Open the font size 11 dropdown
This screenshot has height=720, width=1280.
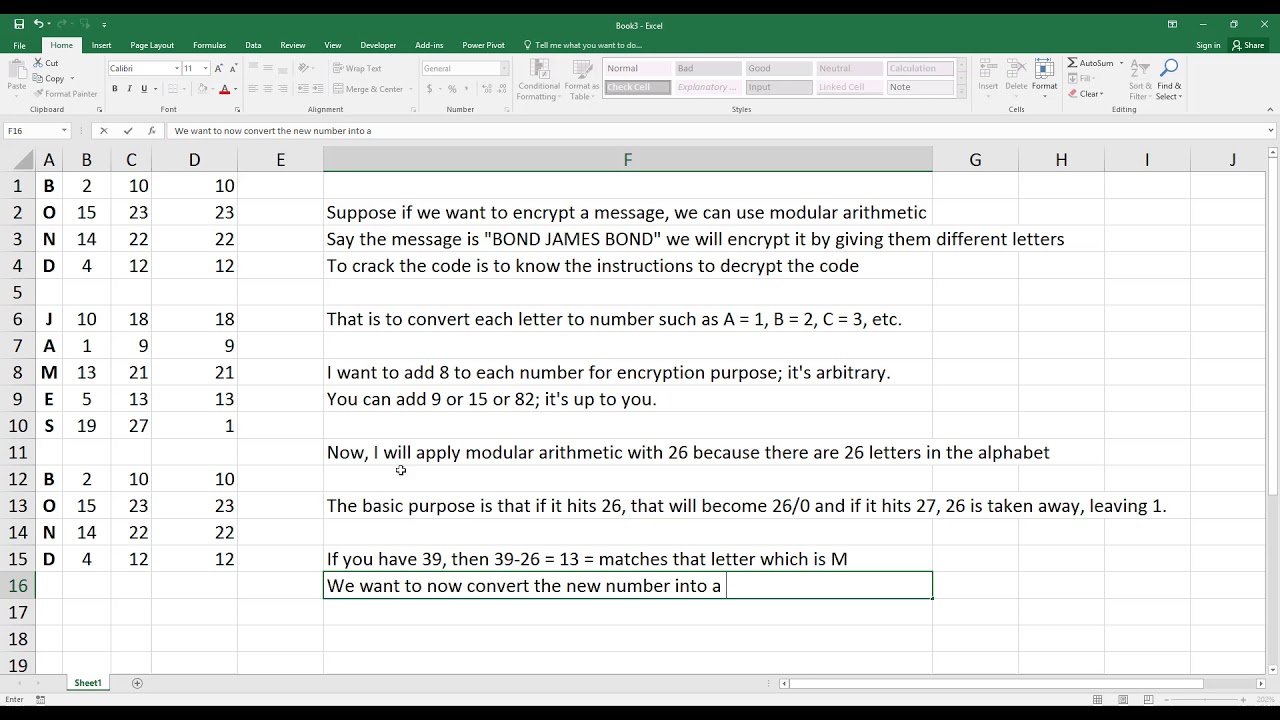point(205,68)
